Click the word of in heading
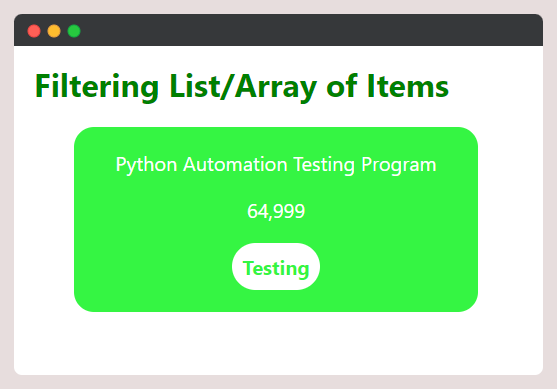The height and width of the screenshot is (389, 557). tap(342, 86)
